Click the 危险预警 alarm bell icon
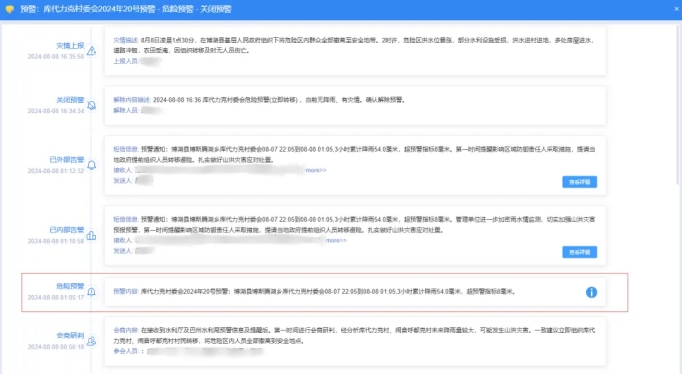 (91, 292)
